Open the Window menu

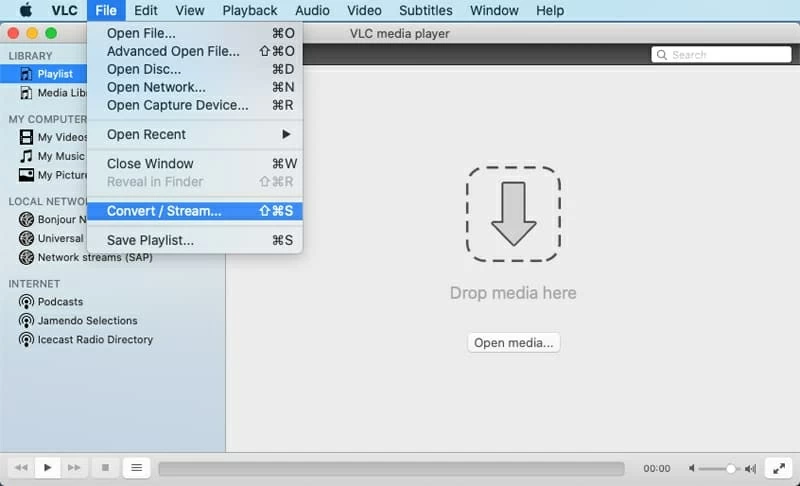click(x=494, y=10)
